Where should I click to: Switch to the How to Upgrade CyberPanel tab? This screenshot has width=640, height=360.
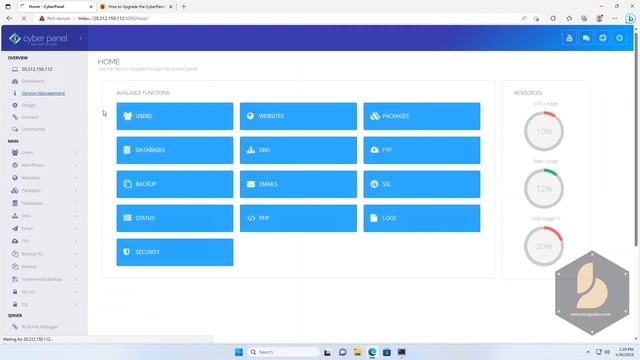coord(136,7)
